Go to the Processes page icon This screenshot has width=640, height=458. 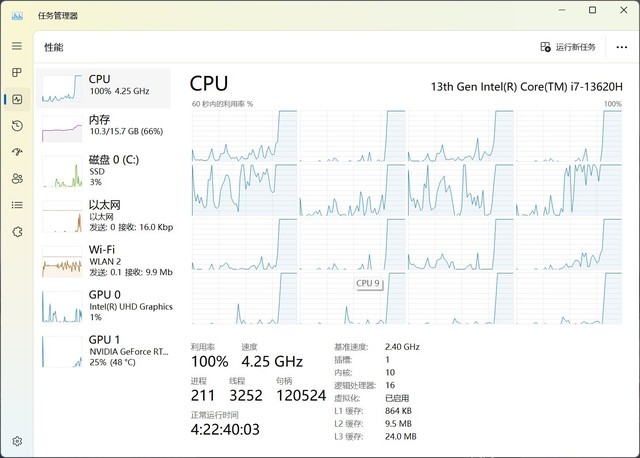click(17, 73)
